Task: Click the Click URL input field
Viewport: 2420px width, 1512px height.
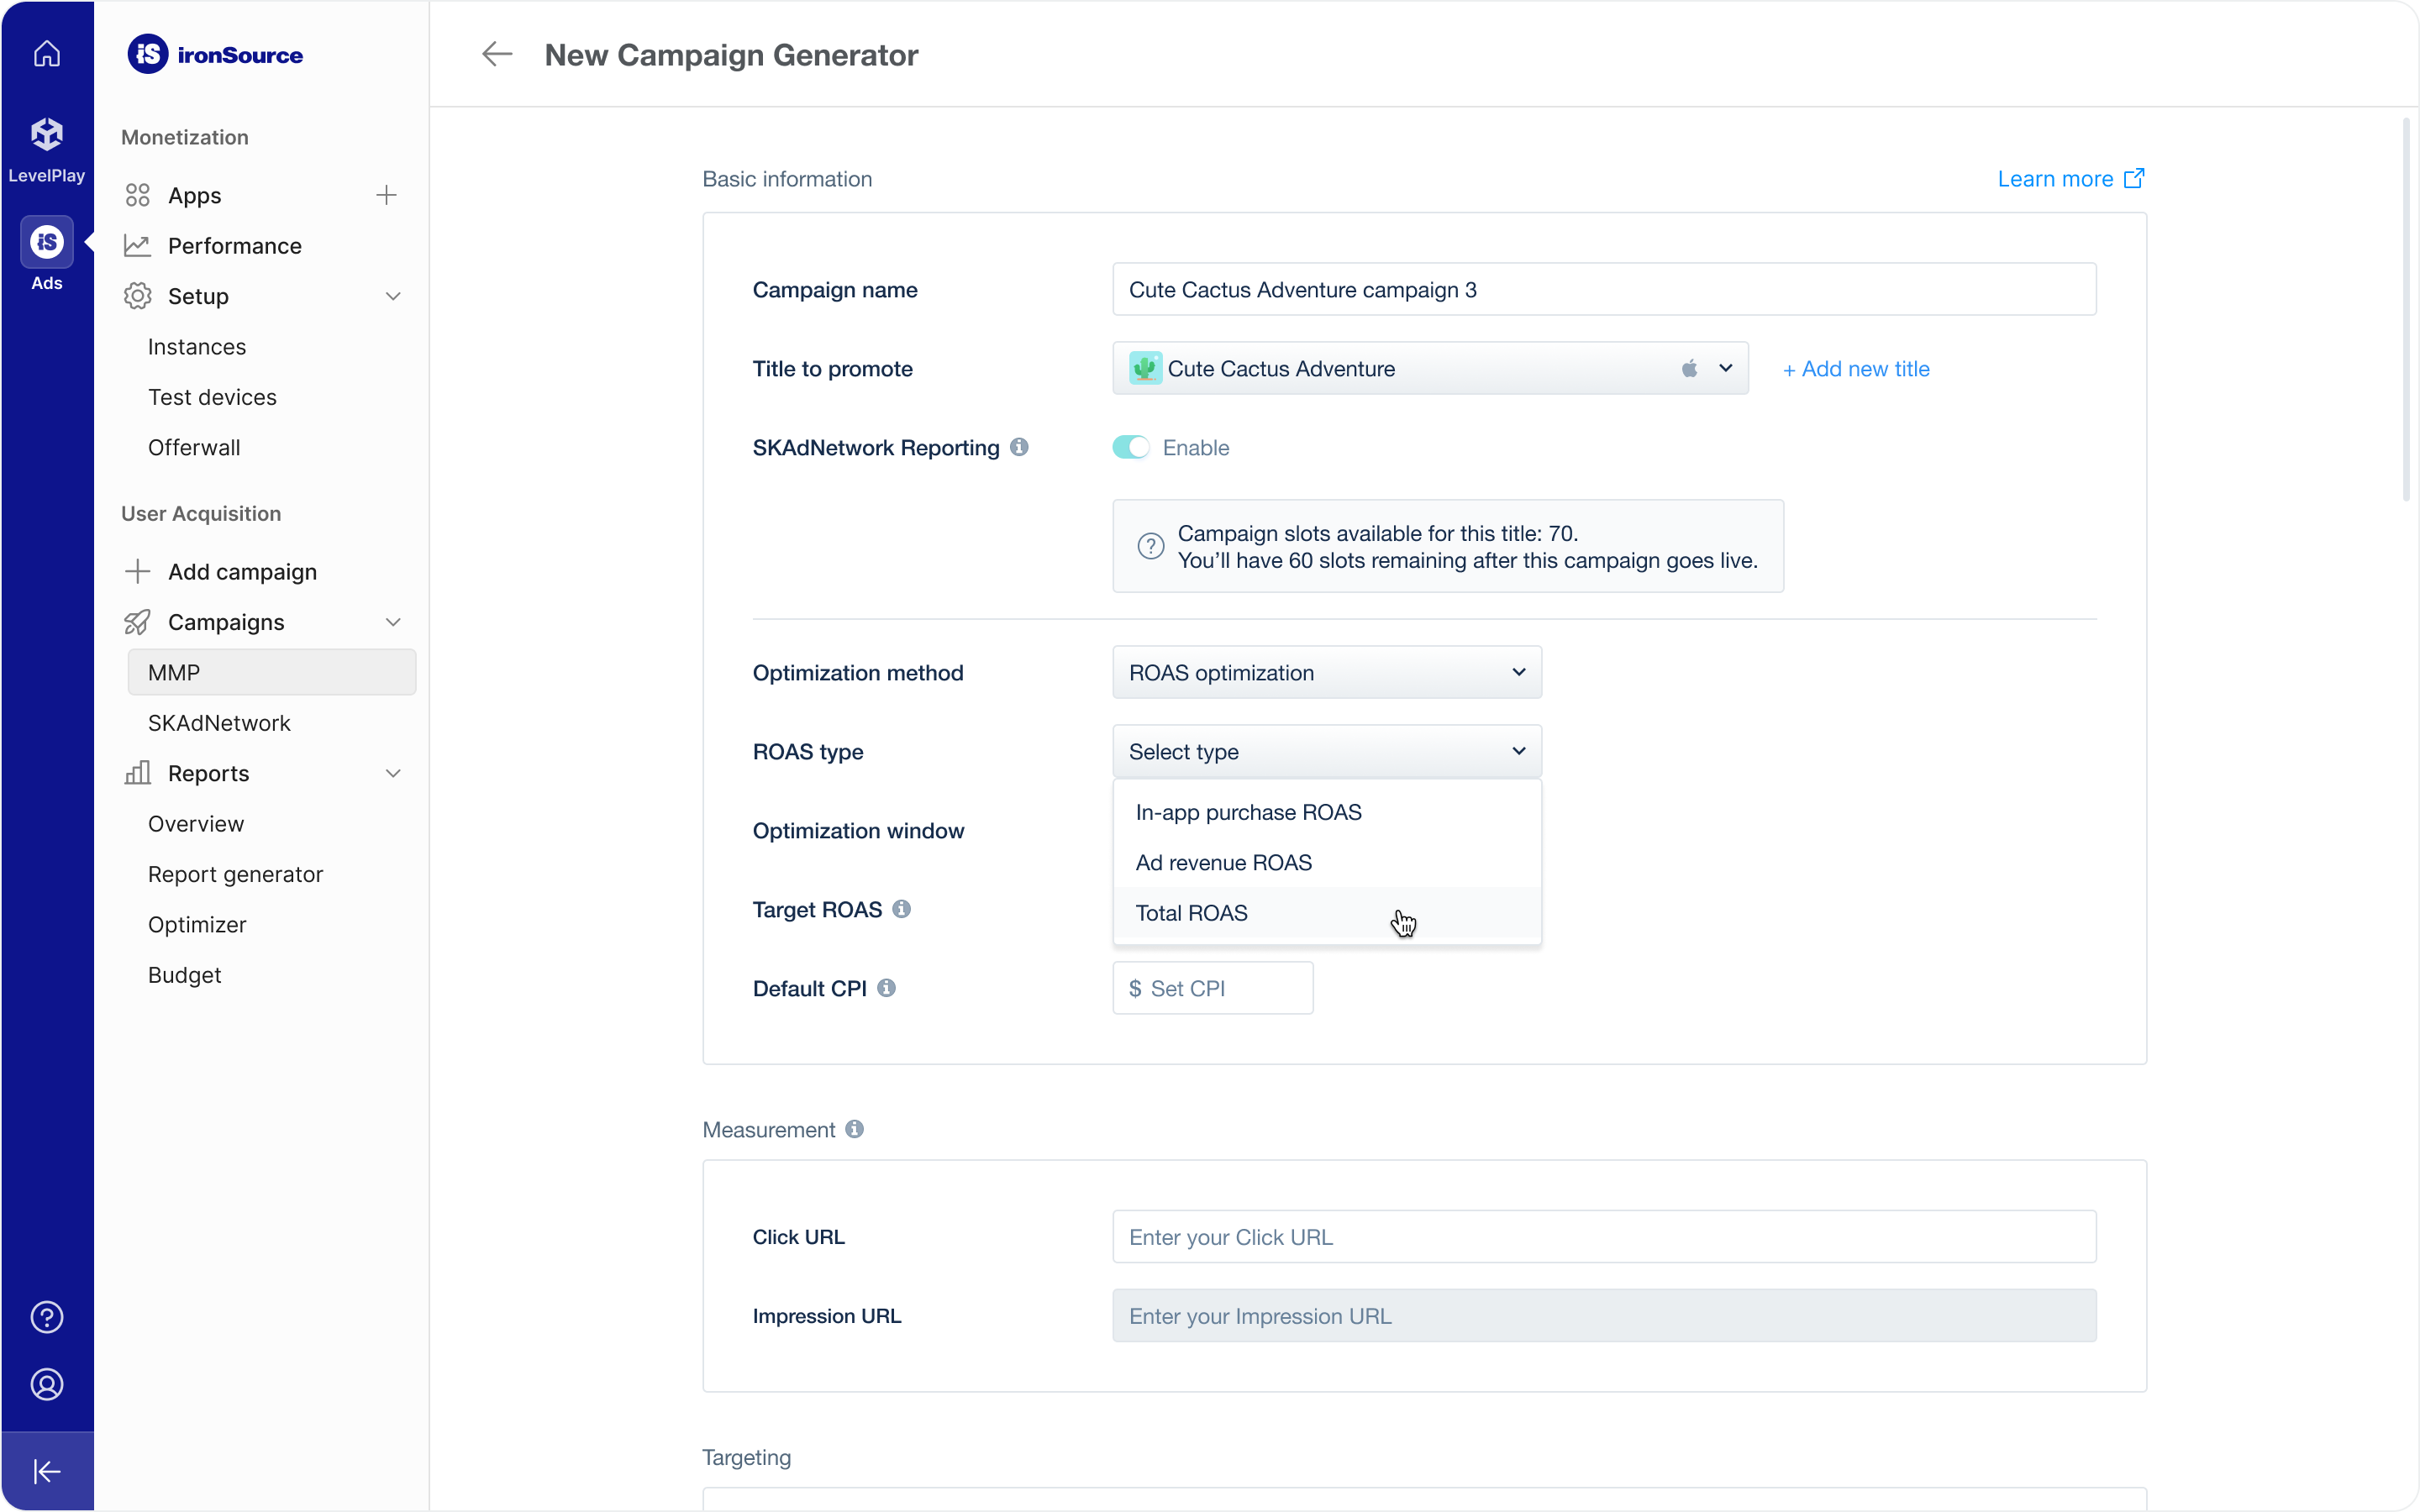Action: click(1603, 1237)
